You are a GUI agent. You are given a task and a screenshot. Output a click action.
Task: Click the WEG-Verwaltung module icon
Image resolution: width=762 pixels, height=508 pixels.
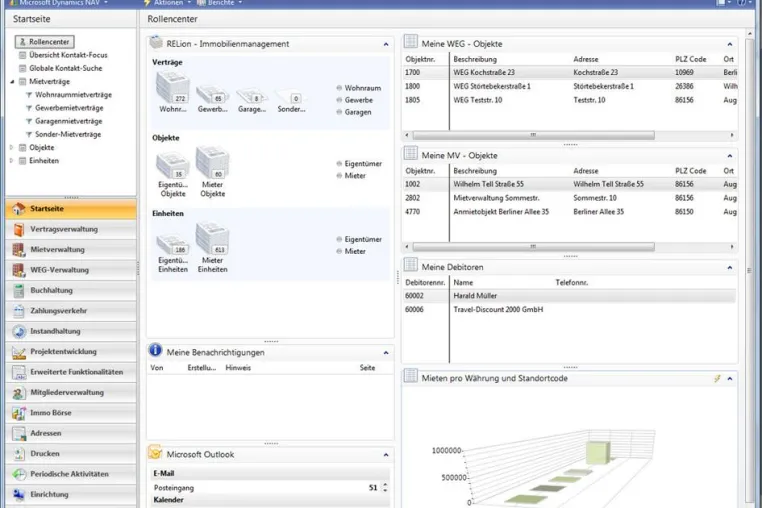(18, 270)
